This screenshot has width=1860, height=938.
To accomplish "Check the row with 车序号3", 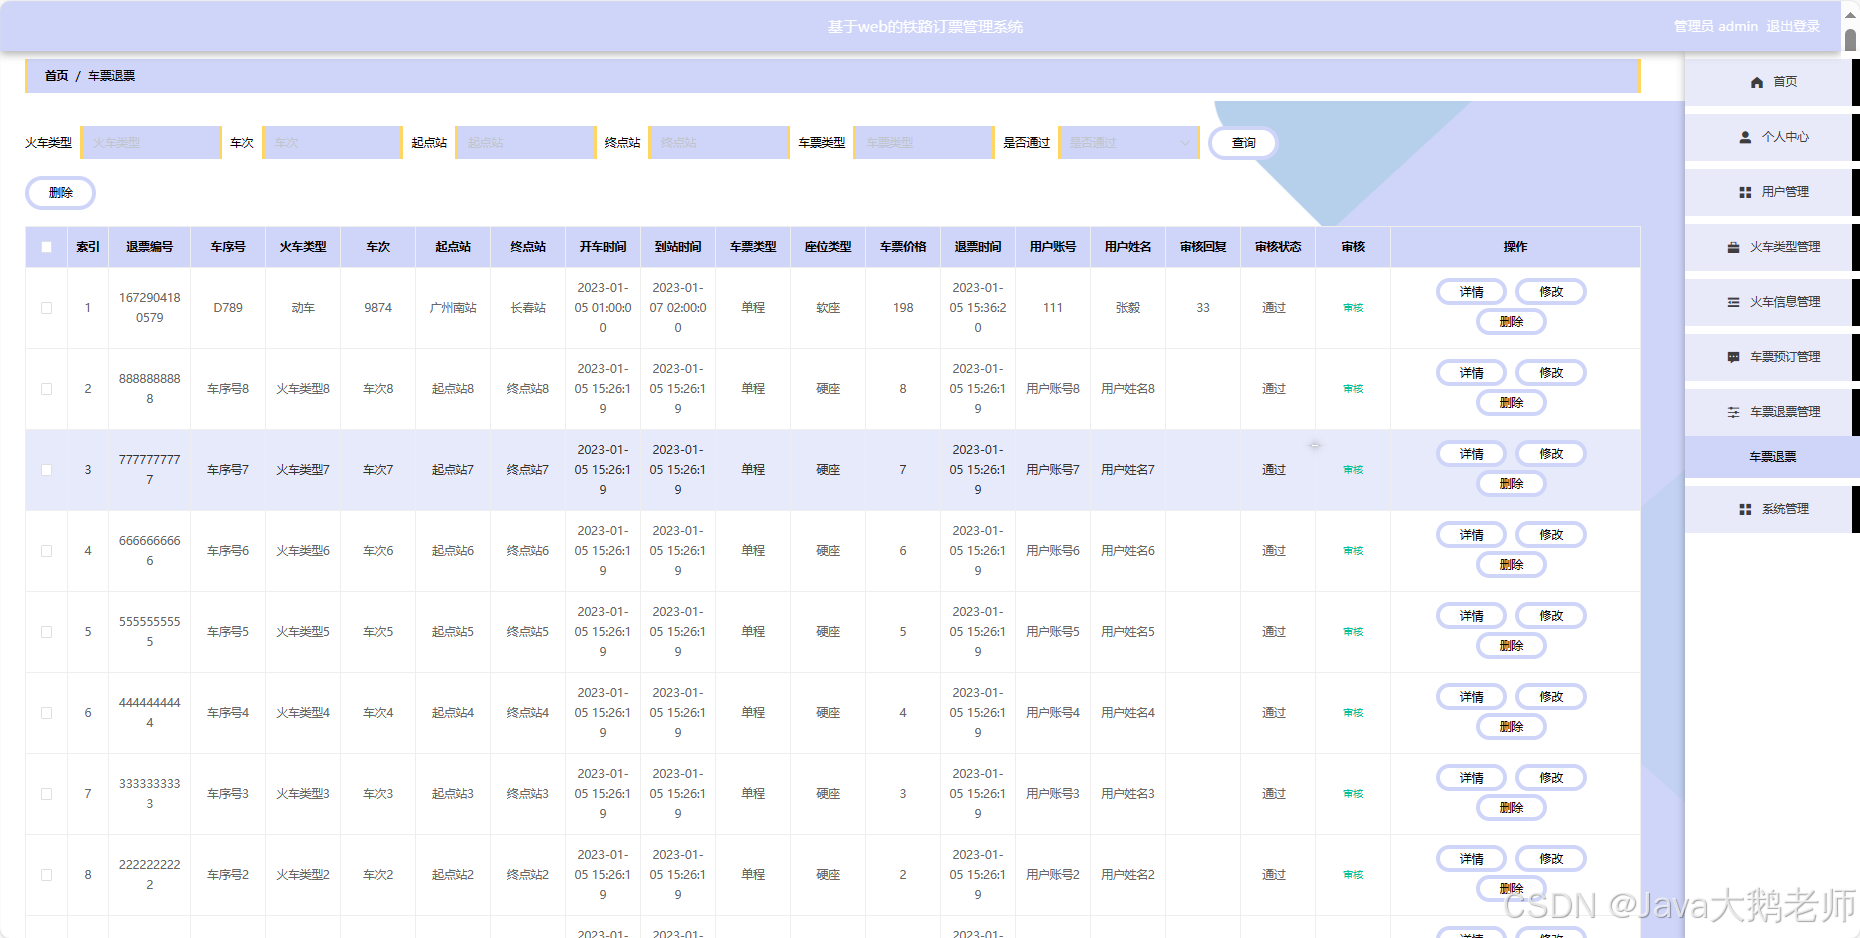I will click(x=46, y=794).
